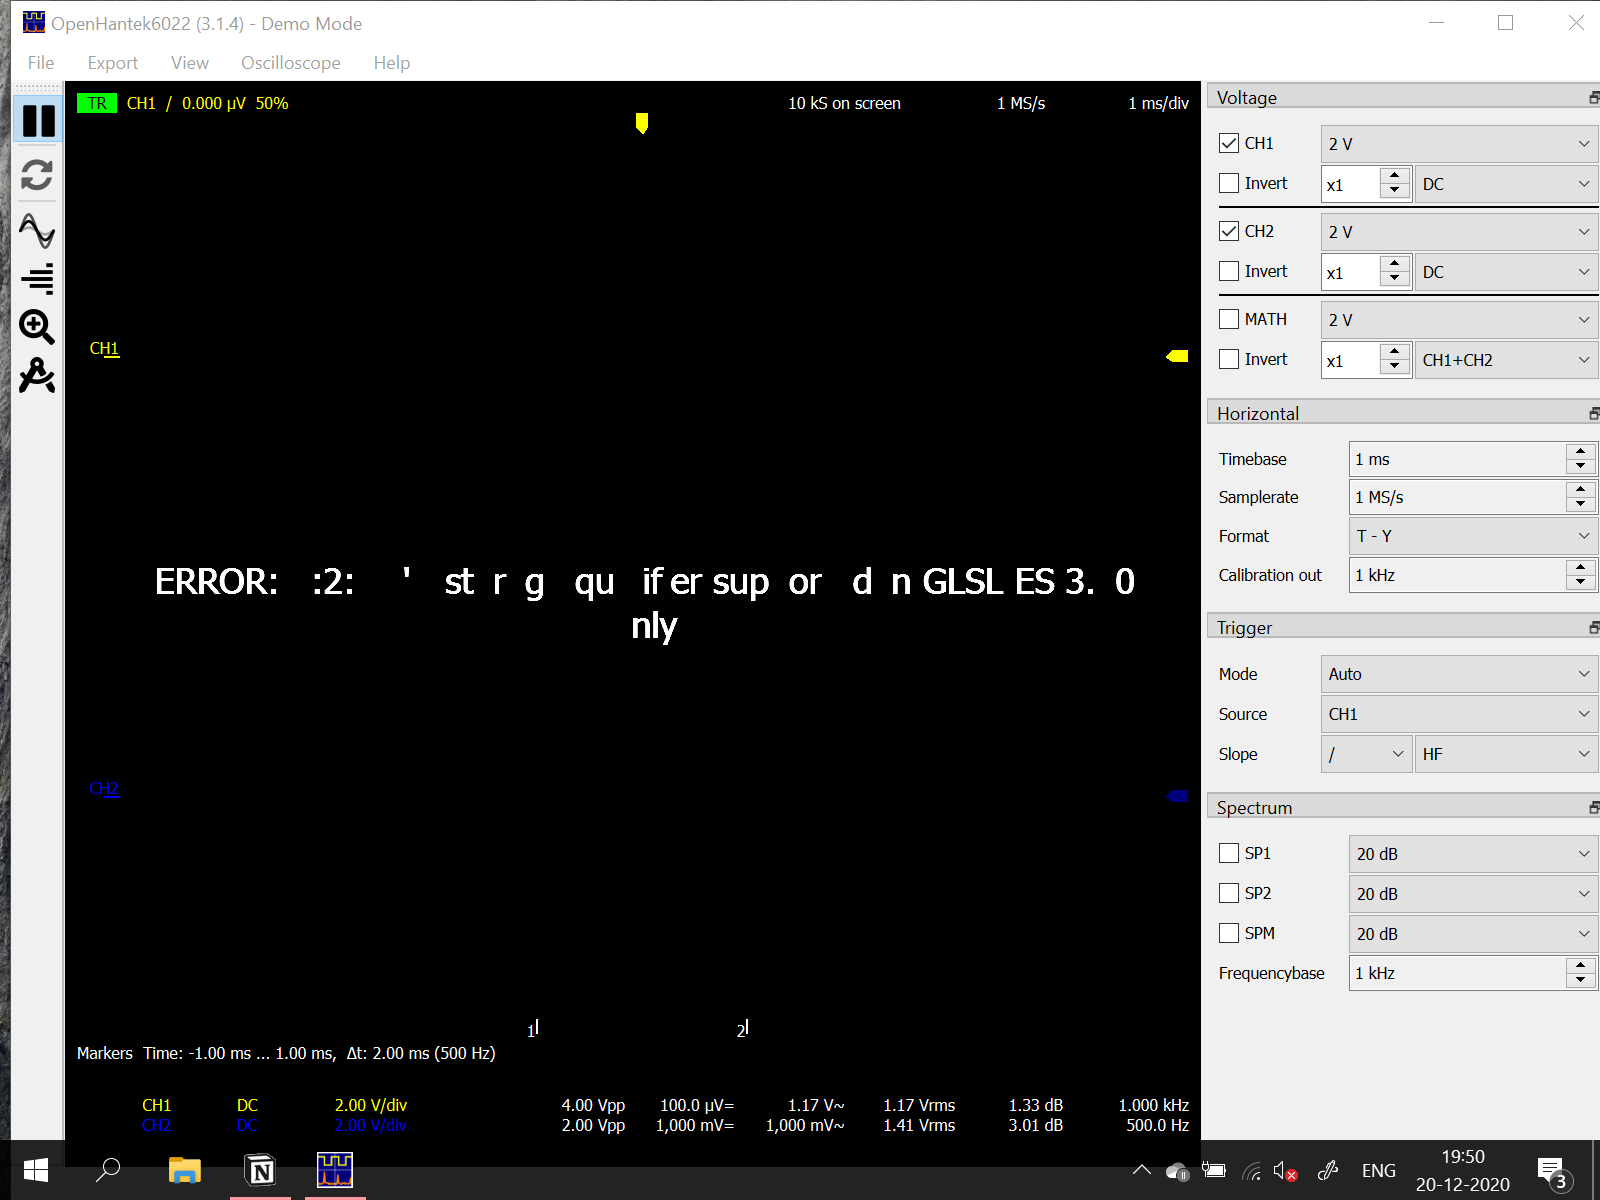The width and height of the screenshot is (1600, 1200).
Task: Enable the MATH channel
Action: click(x=1229, y=318)
